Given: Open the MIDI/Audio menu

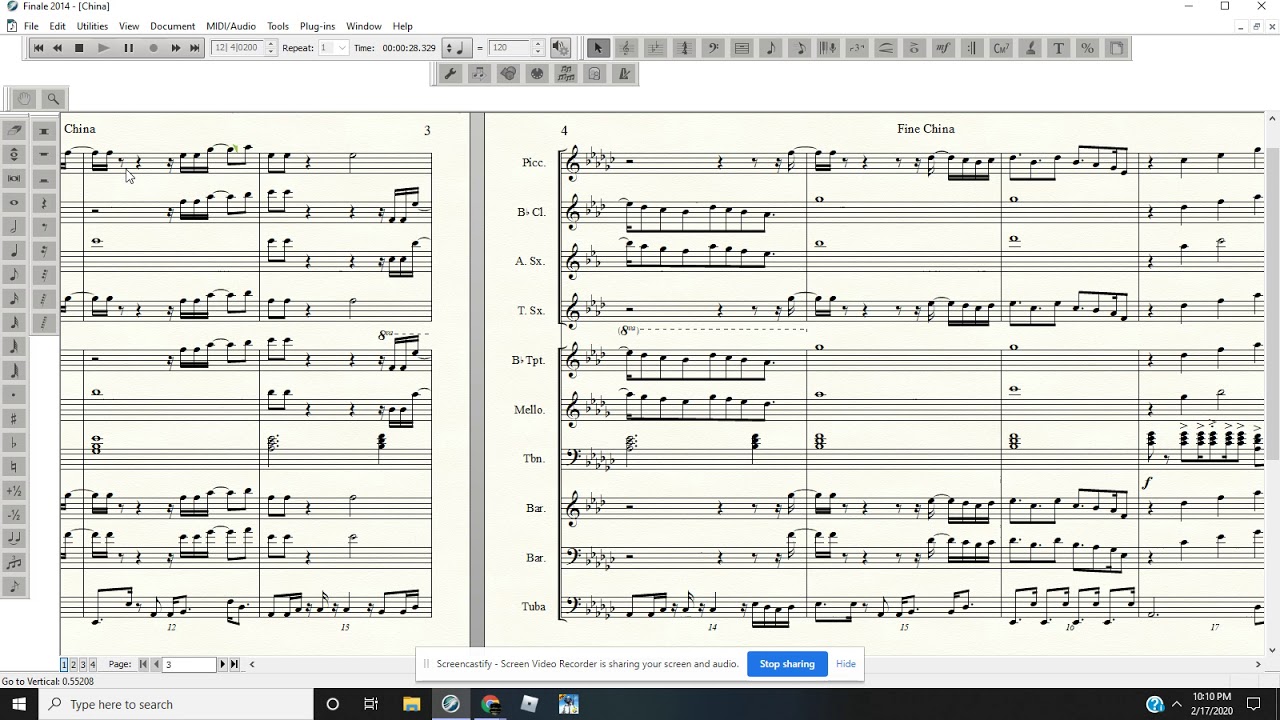Looking at the screenshot, I should coord(231,26).
